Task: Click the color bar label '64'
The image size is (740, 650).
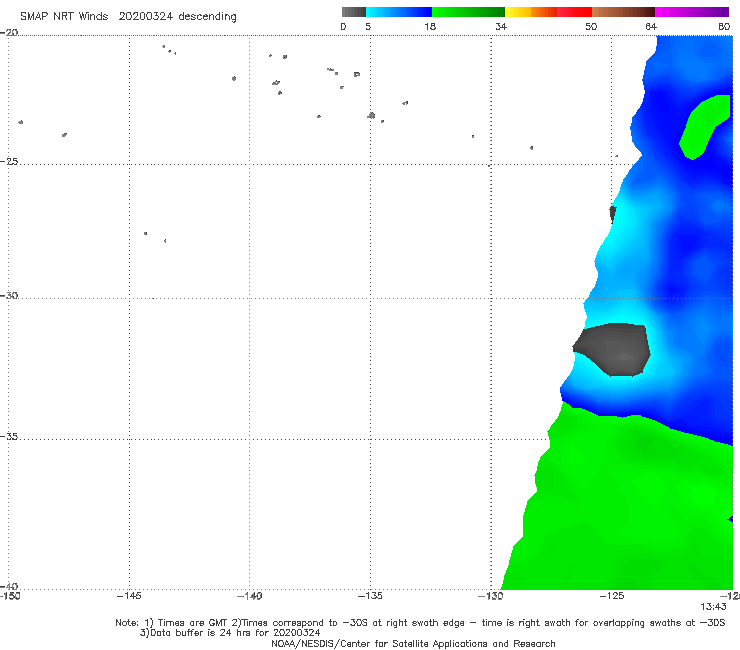Action: coord(651,26)
